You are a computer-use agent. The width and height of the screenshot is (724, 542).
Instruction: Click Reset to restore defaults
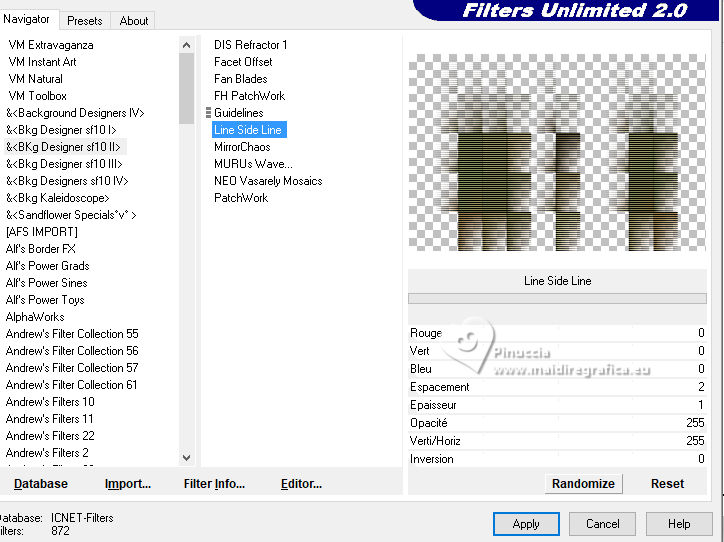pos(667,484)
